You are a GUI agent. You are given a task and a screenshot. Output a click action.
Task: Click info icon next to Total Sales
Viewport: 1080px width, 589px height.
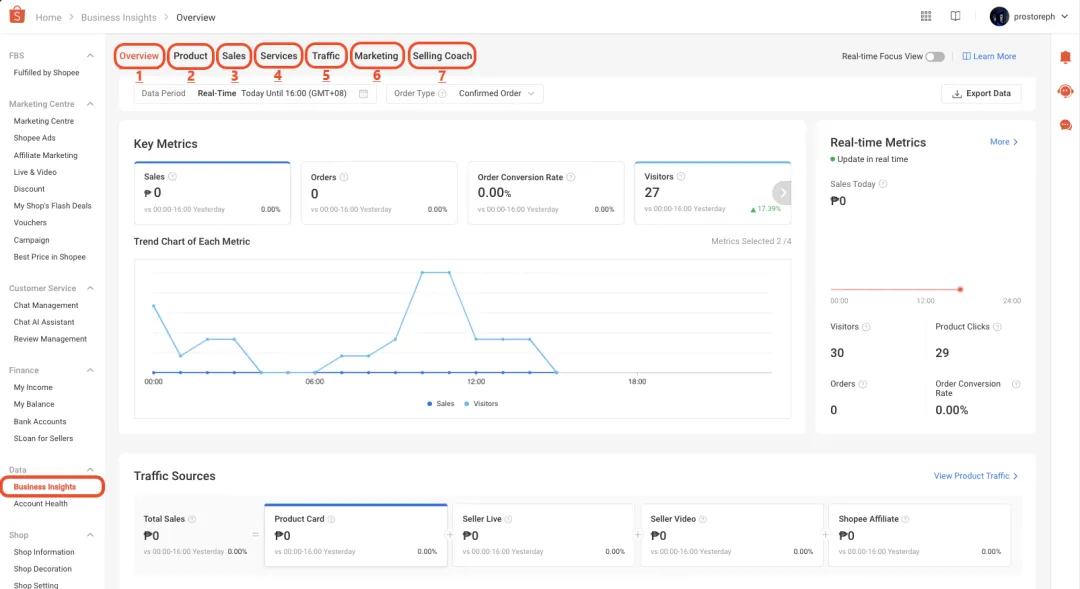192,519
